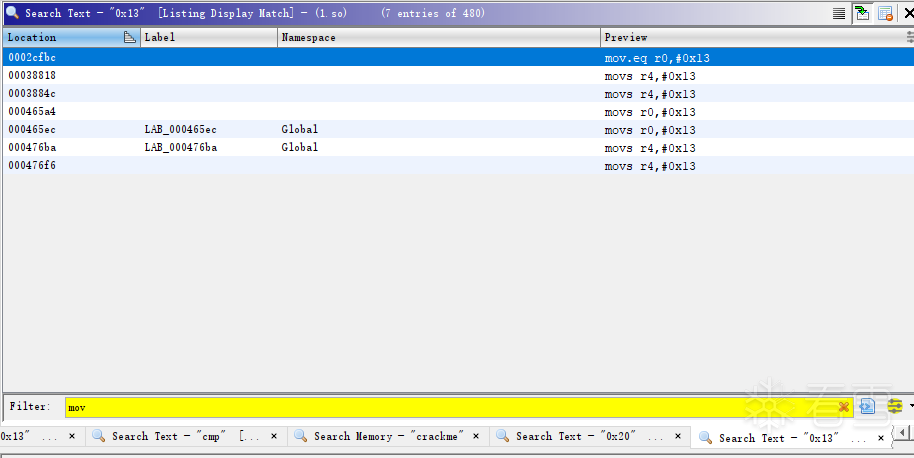The image size is (914, 458).
Task: Click preview movs r4,#0x13 in row 00038818
Action: click(650, 76)
